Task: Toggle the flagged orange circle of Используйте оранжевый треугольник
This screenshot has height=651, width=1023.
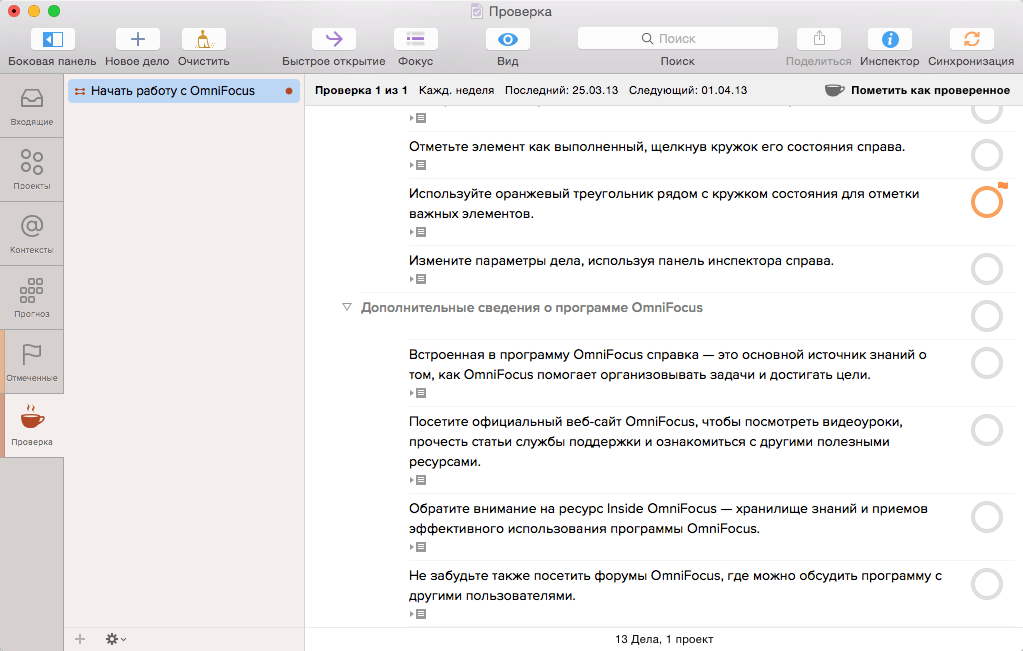Action: [986, 202]
